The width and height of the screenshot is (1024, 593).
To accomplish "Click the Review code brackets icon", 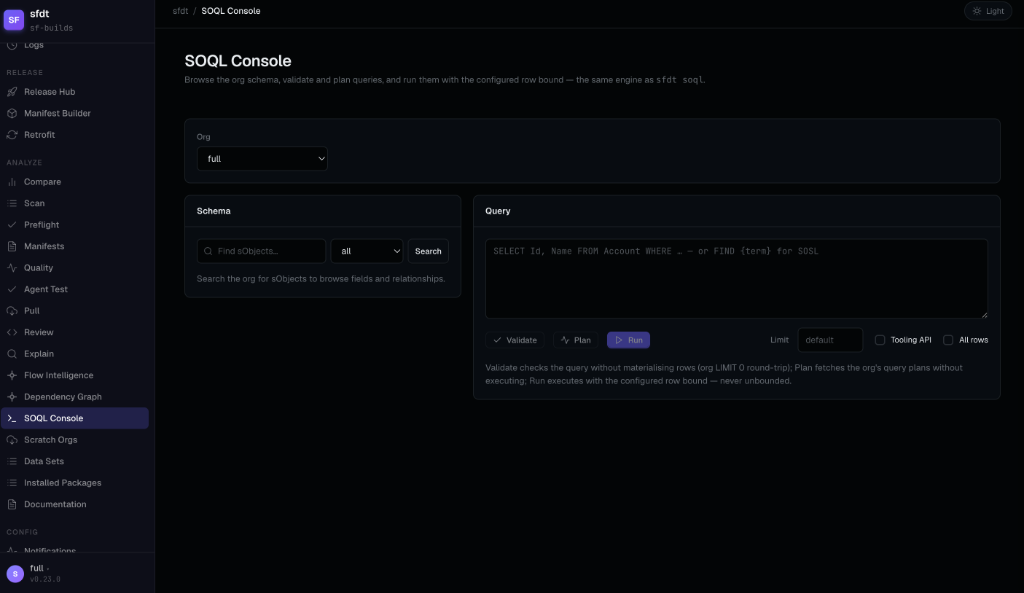I will pyautogui.click(x=12, y=332).
